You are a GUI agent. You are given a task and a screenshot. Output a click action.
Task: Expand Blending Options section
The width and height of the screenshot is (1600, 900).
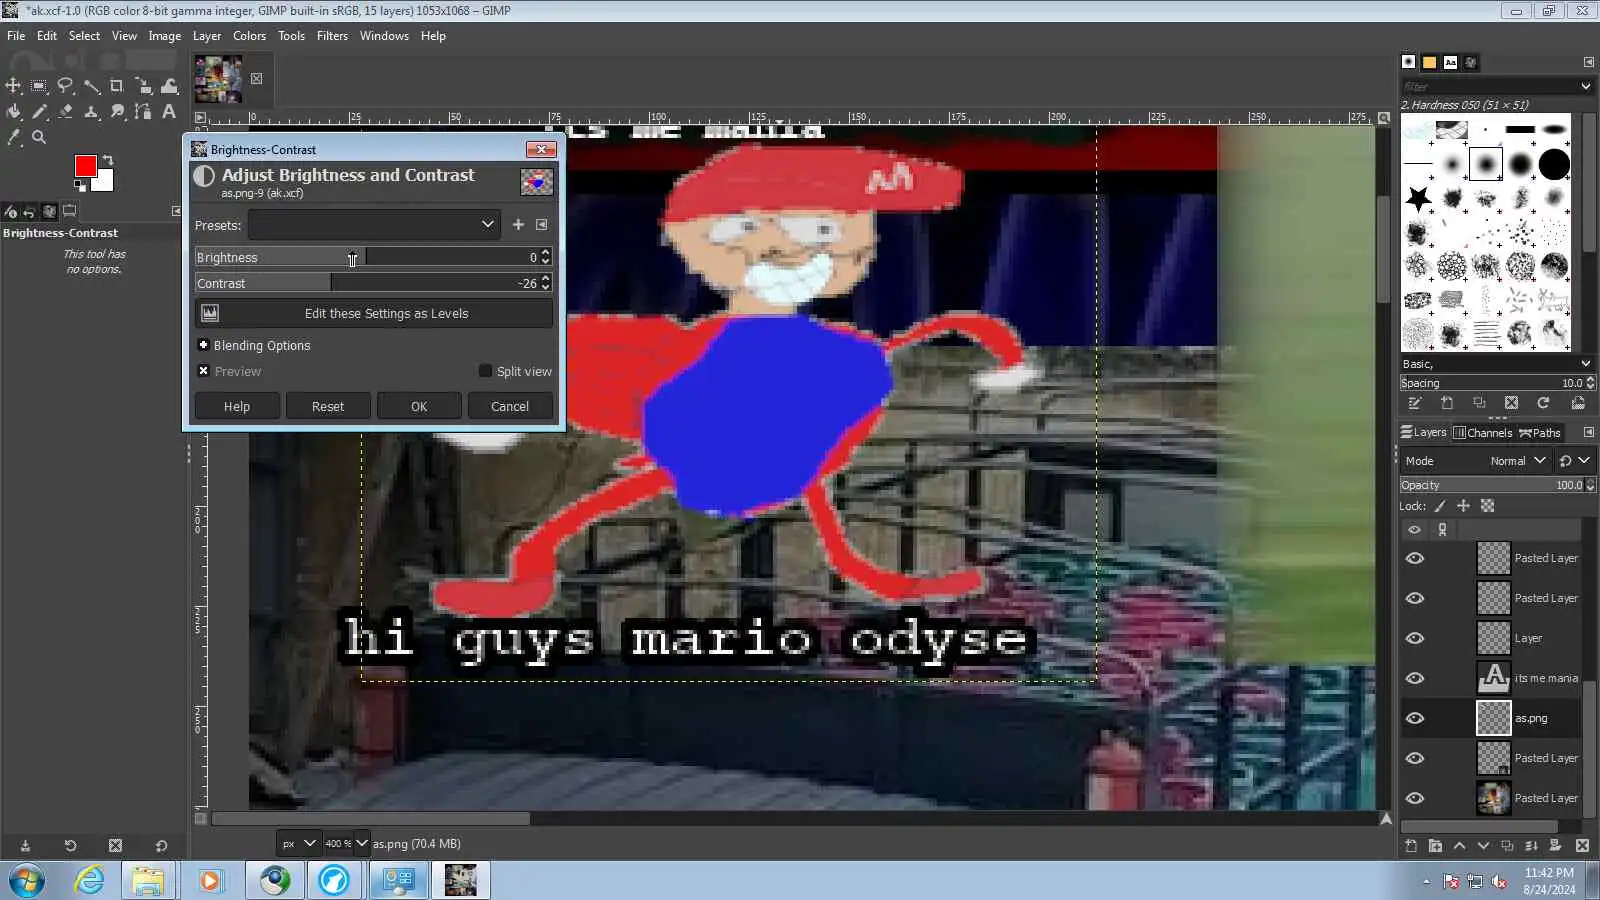[x=203, y=345]
